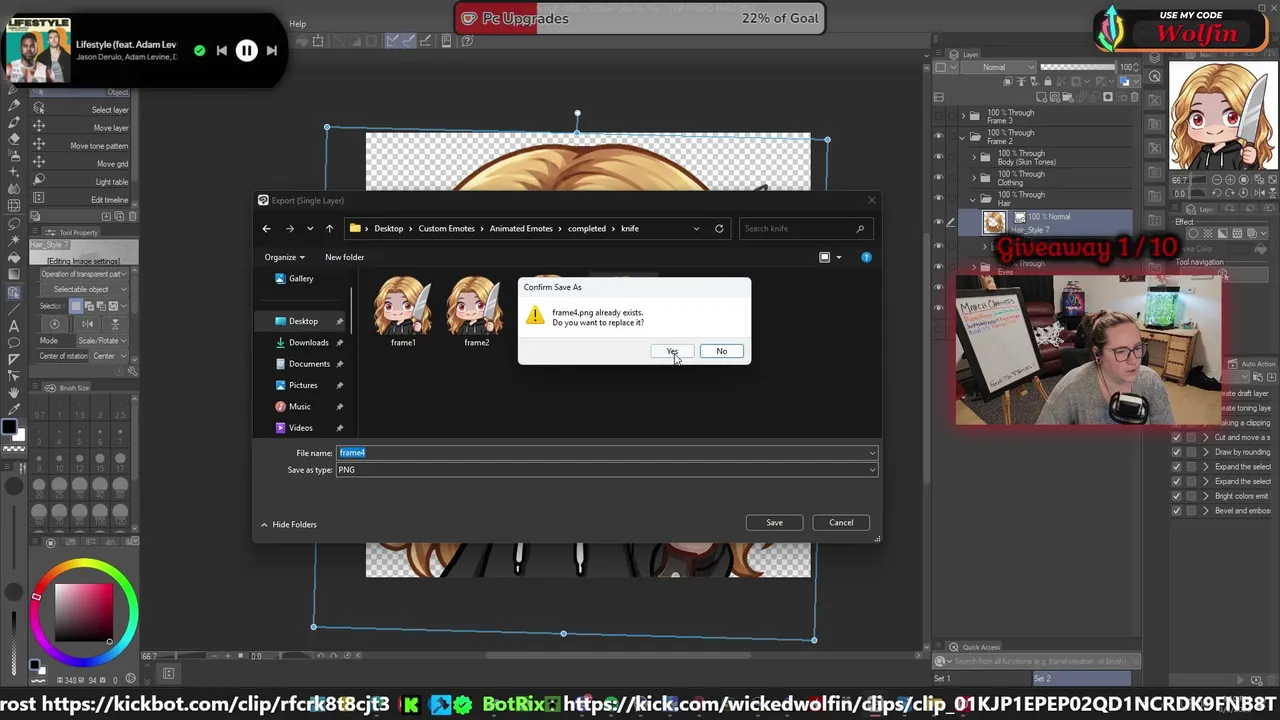Decline replacement with the No button
The image size is (1280, 720).
721,351
